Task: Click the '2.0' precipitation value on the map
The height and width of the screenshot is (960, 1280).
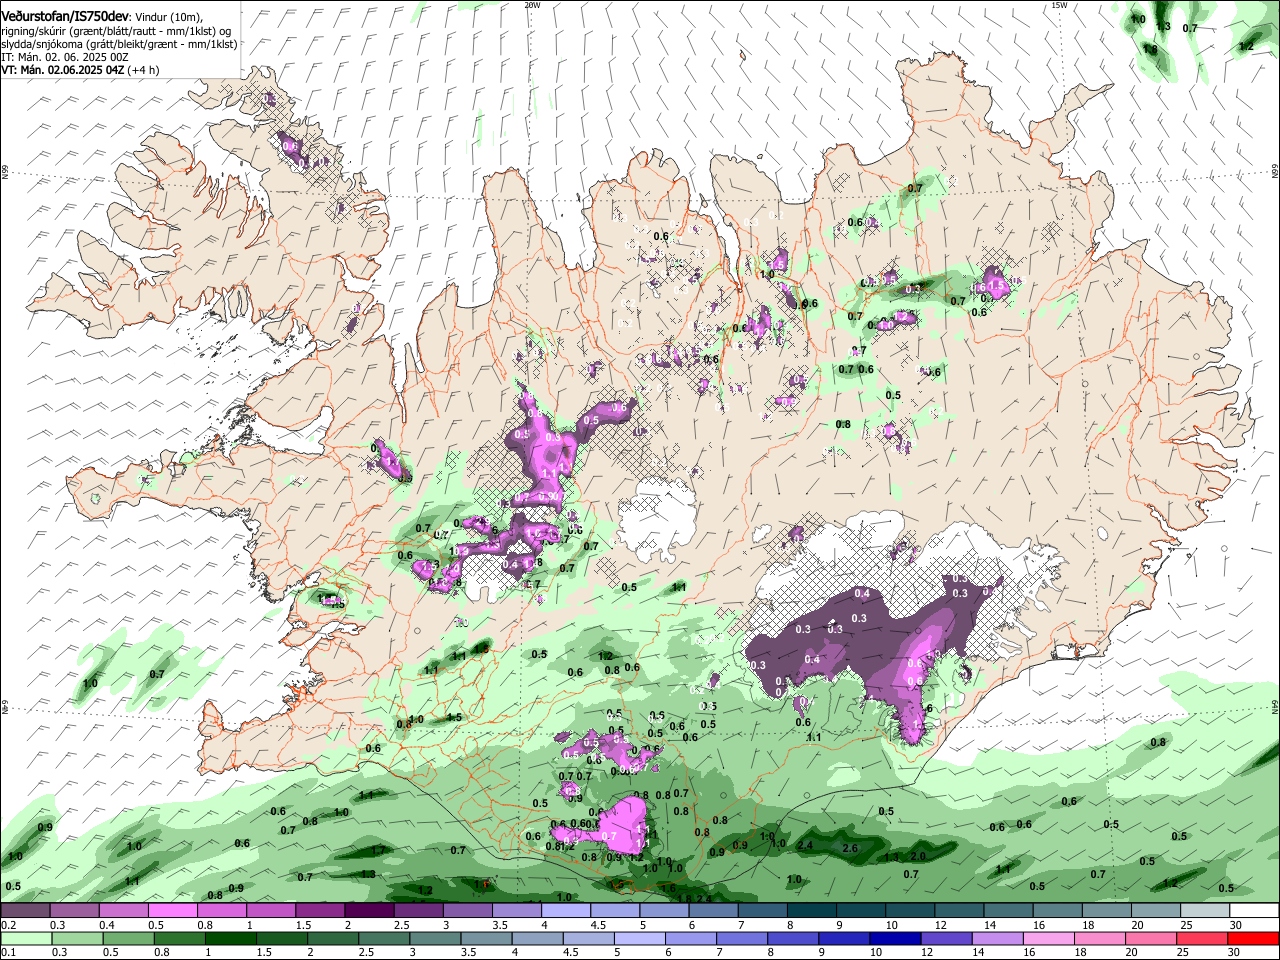Action: tap(918, 857)
